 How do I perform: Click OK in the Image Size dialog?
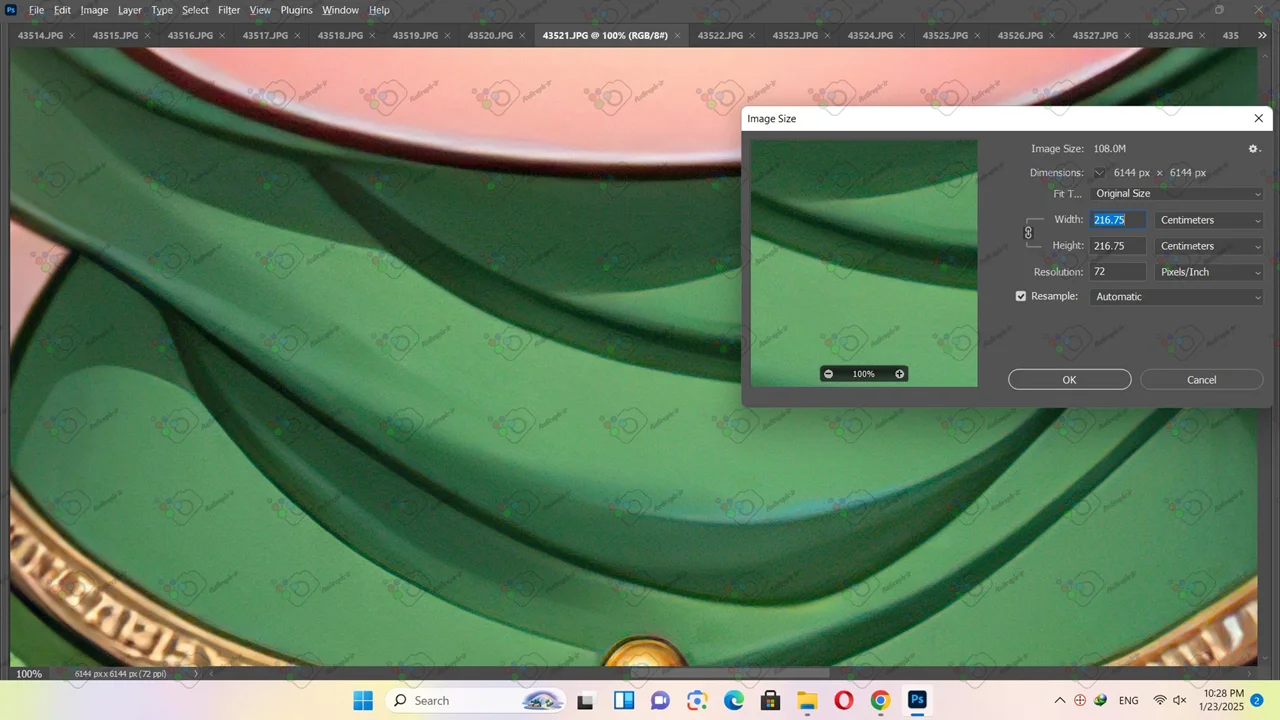1069,380
